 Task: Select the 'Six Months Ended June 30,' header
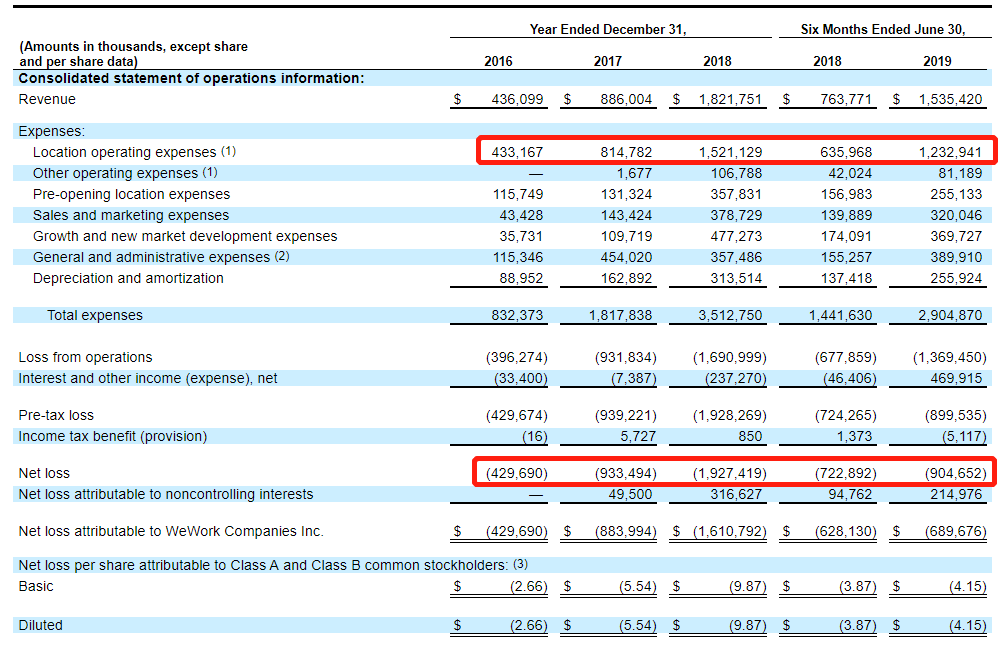point(883,30)
